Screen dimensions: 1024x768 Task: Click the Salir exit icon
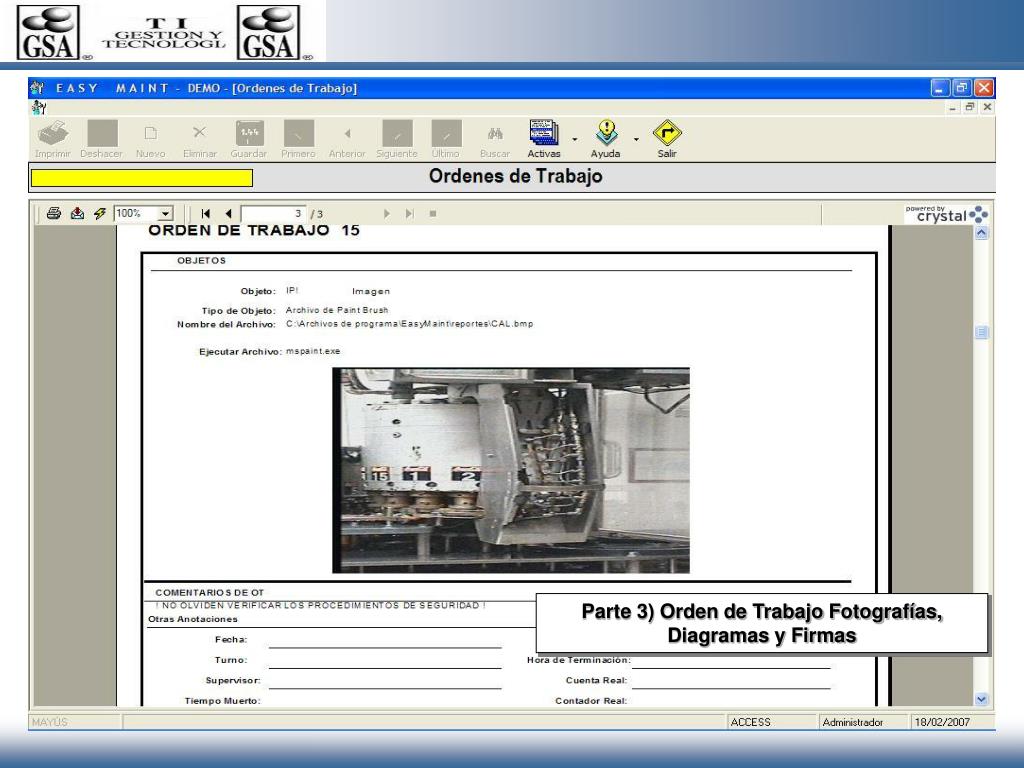click(667, 133)
